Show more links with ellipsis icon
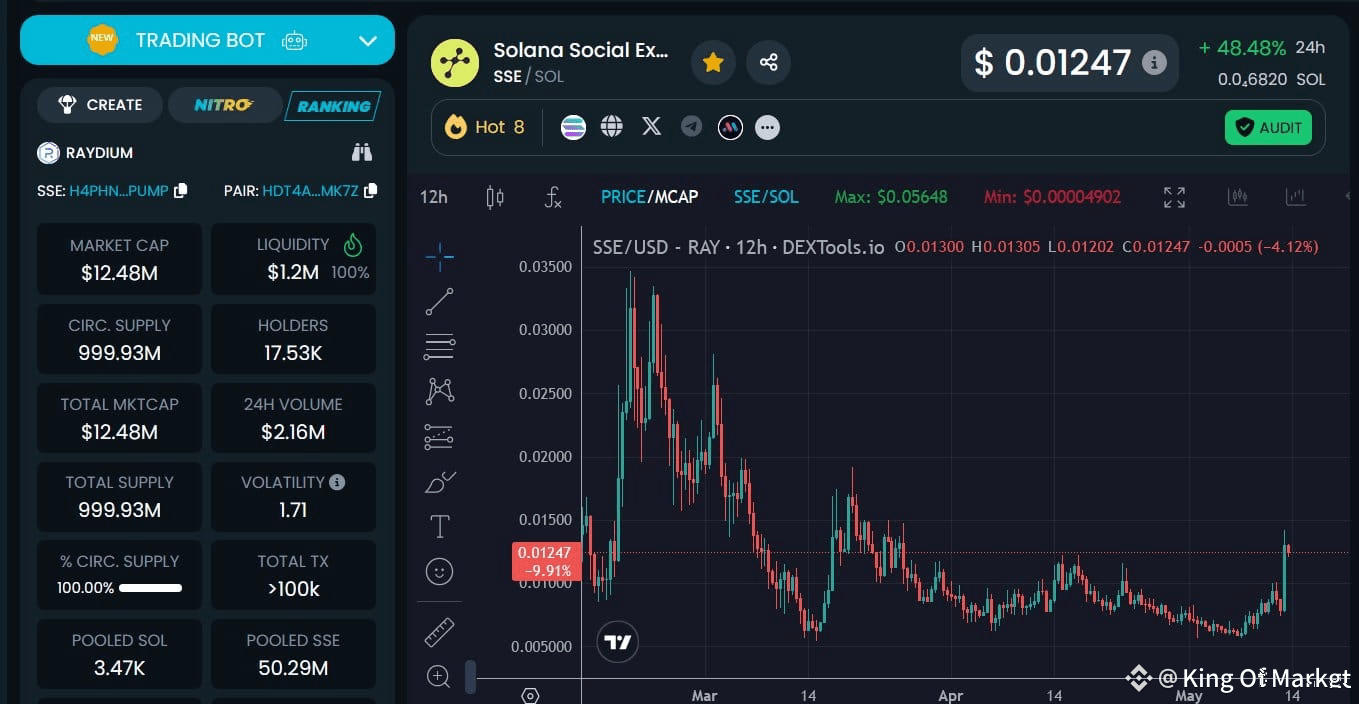 pyautogui.click(x=767, y=127)
